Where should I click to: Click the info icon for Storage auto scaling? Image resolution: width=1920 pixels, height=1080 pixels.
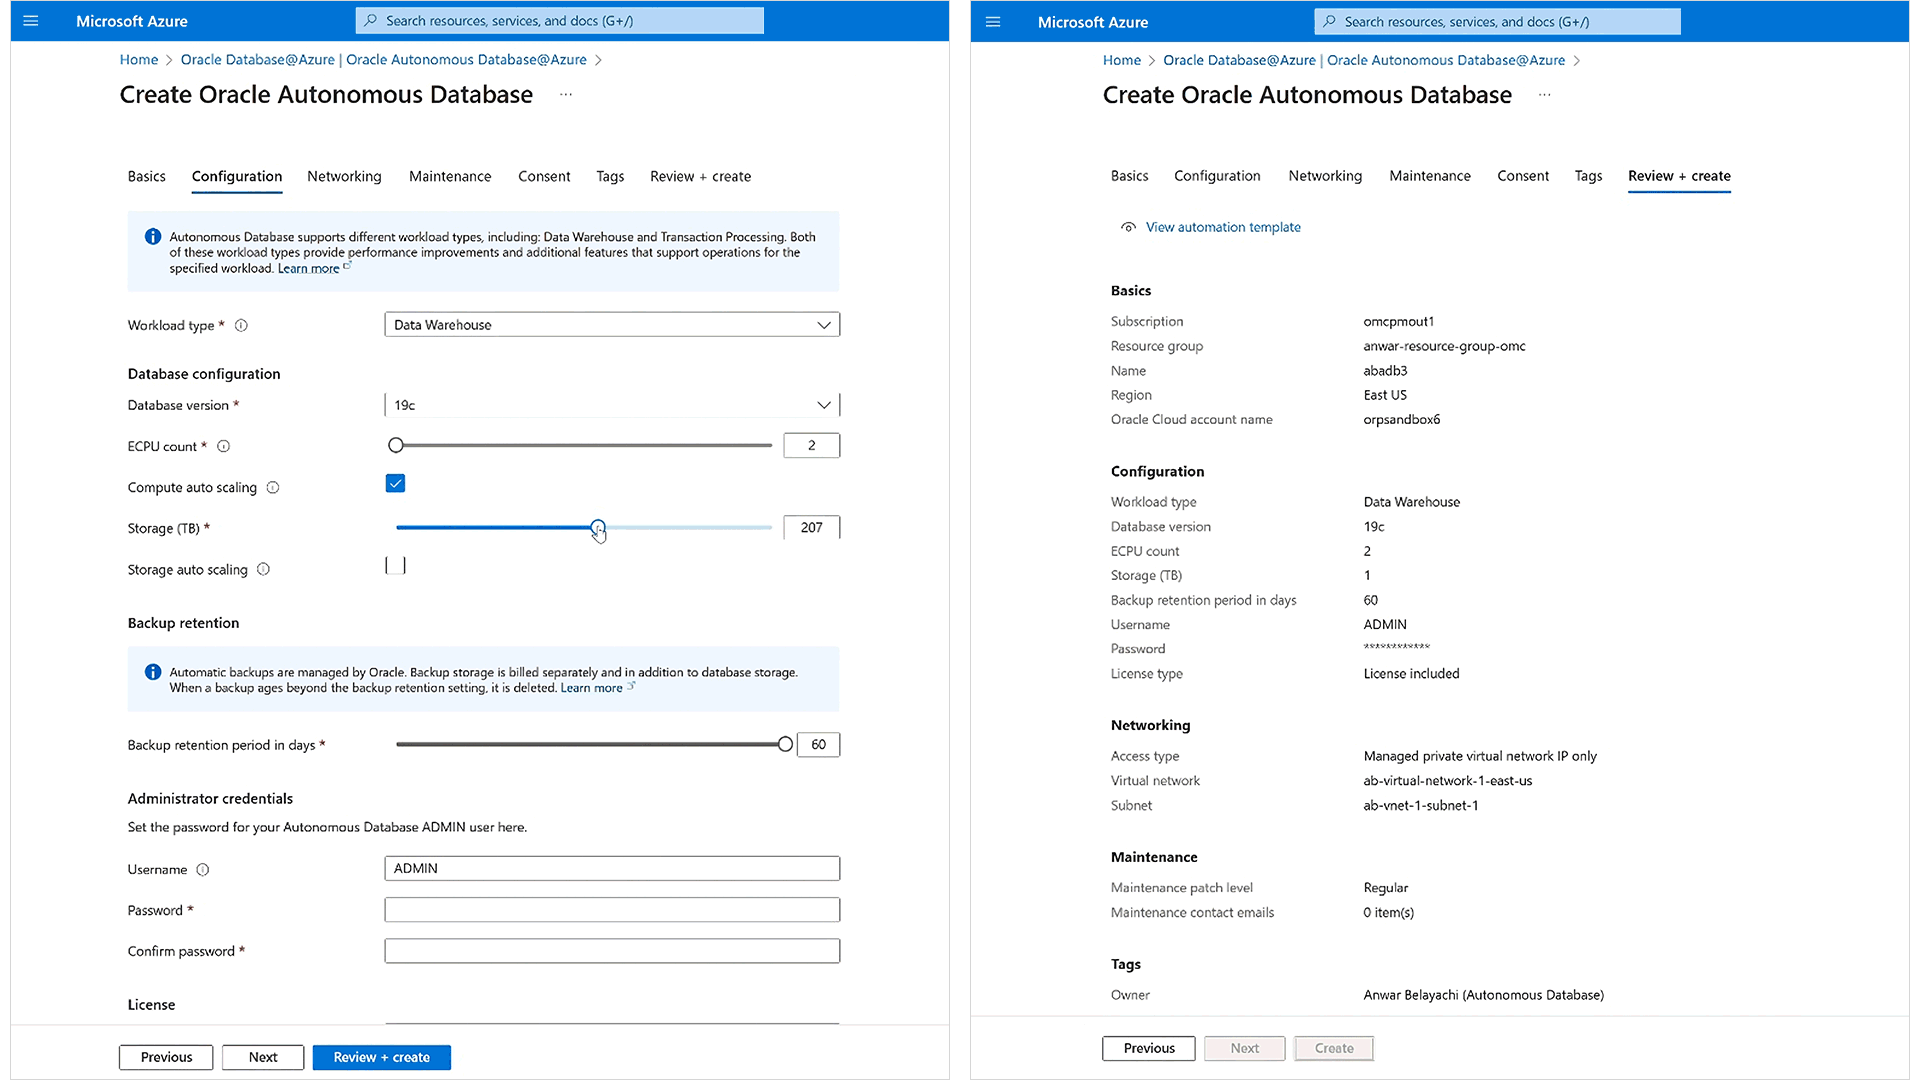click(x=264, y=569)
